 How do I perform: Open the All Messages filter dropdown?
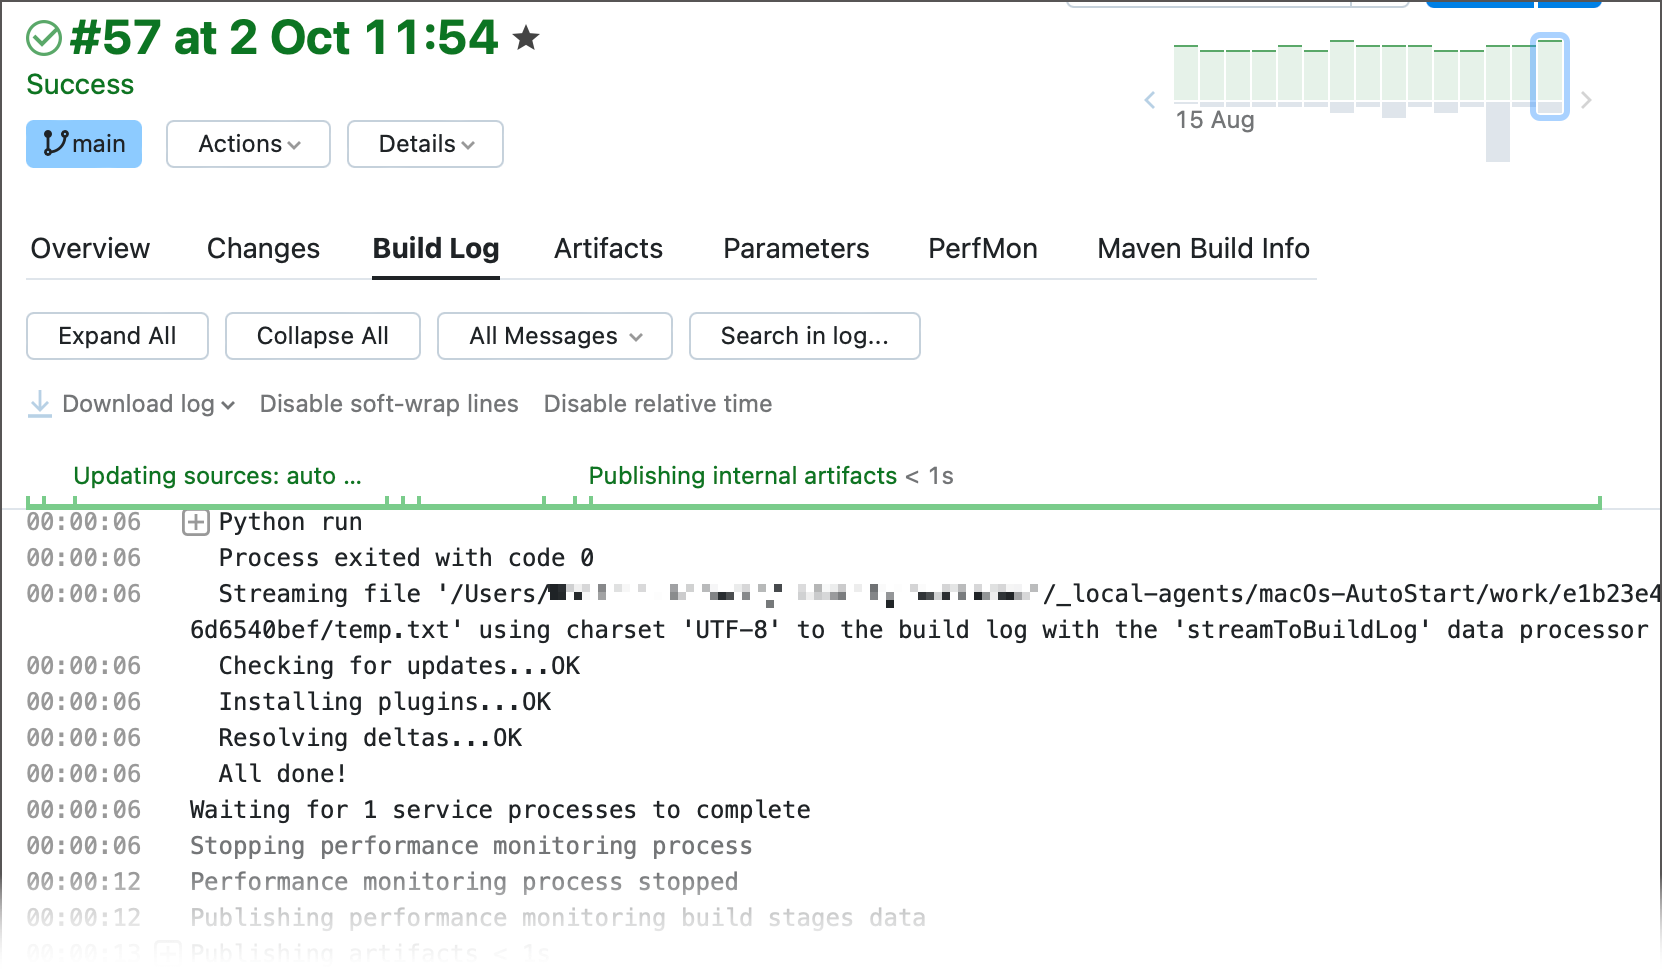tap(555, 336)
